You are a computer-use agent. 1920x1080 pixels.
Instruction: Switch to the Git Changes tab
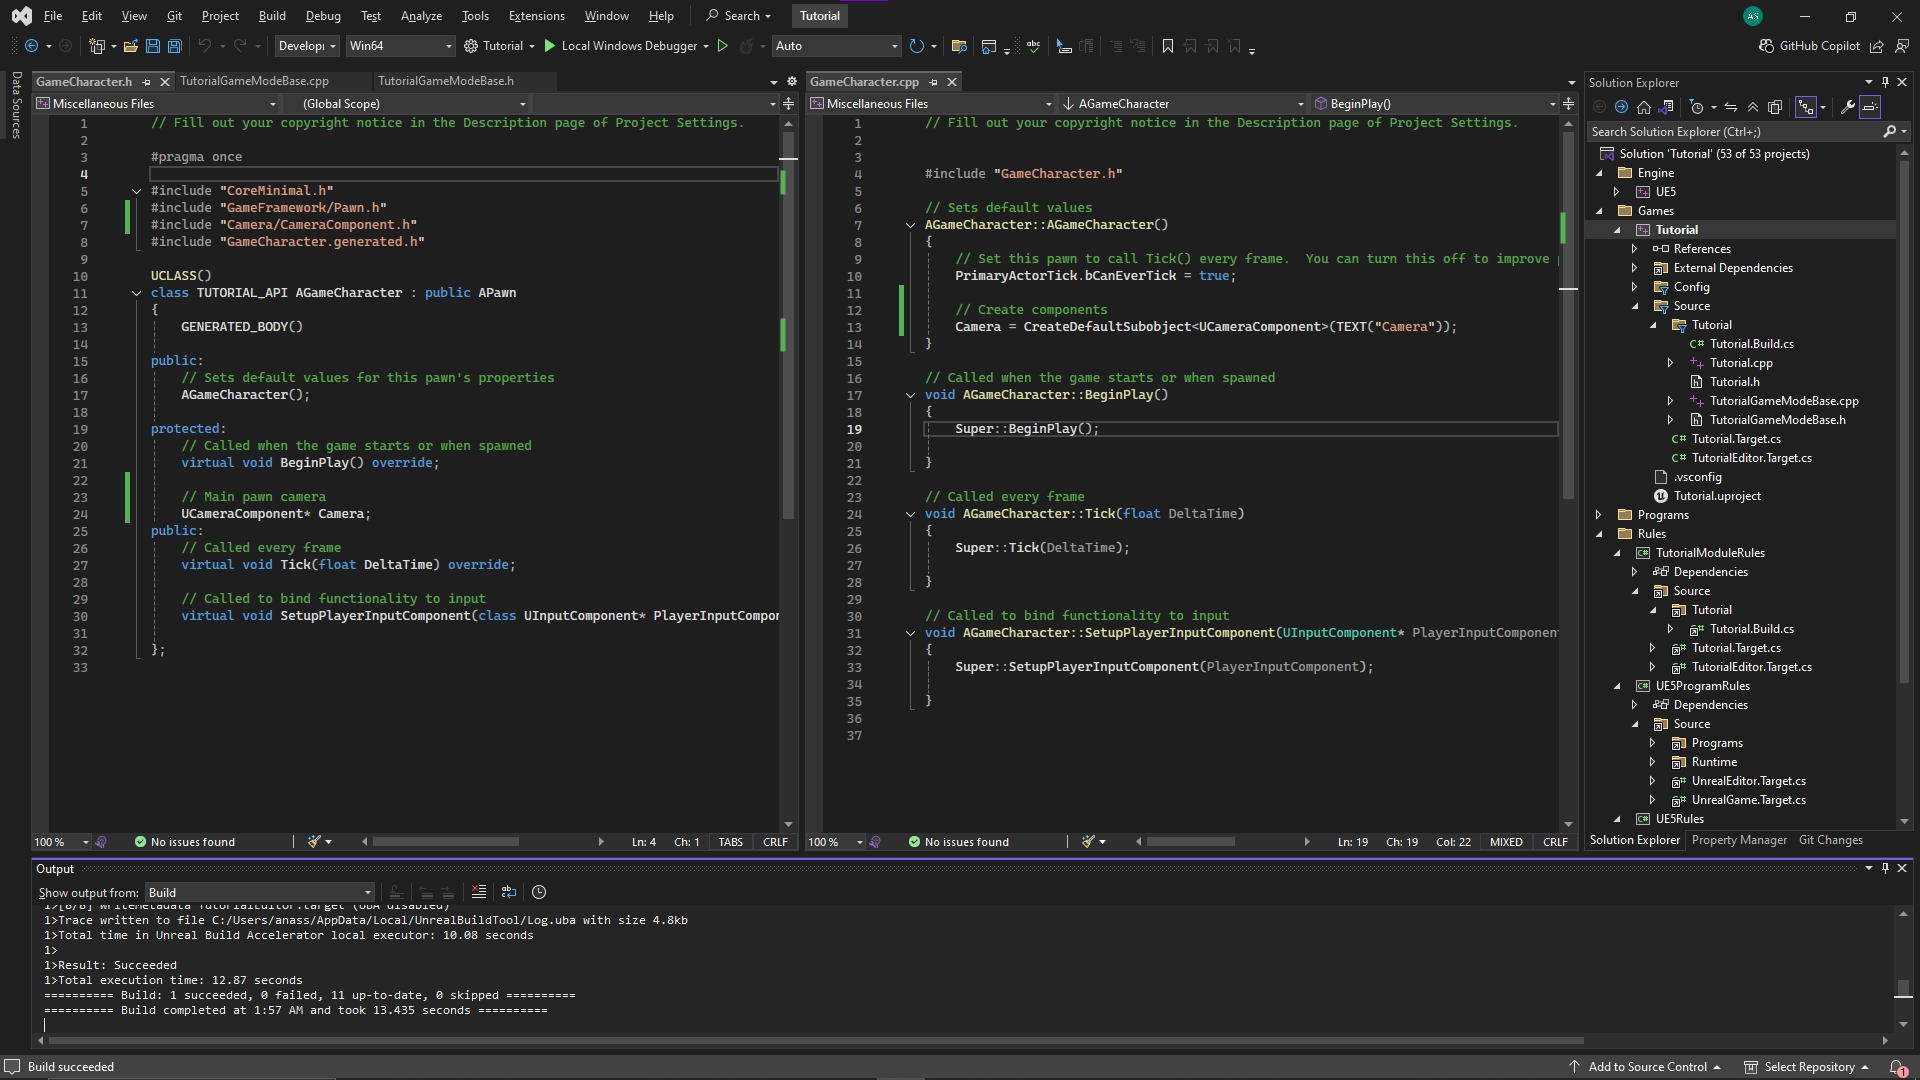click(x=1830, y=840)
